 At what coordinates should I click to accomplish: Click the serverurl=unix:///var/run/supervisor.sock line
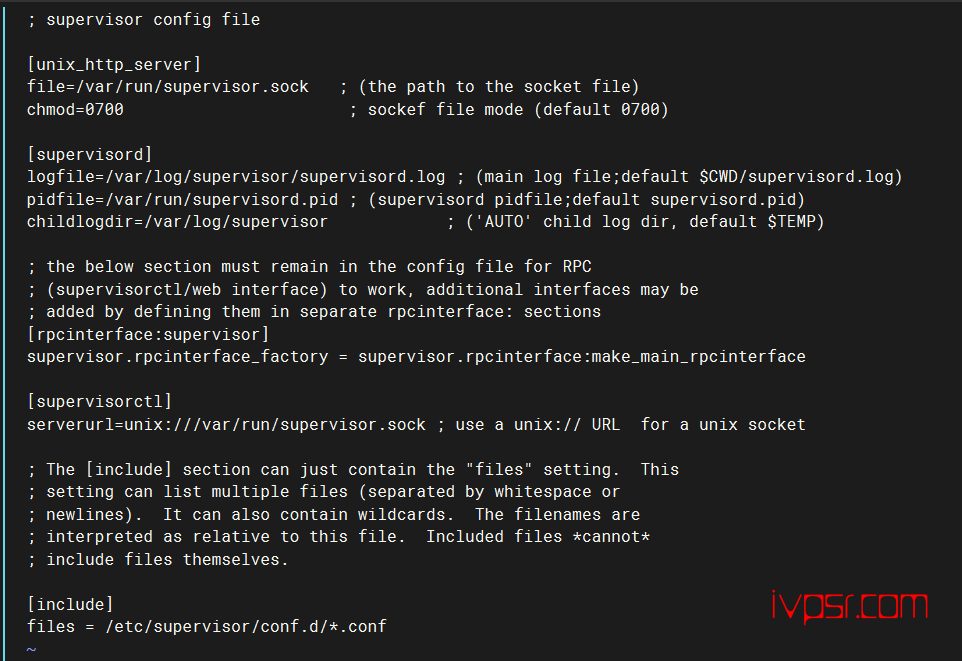[x=226, y=424]
